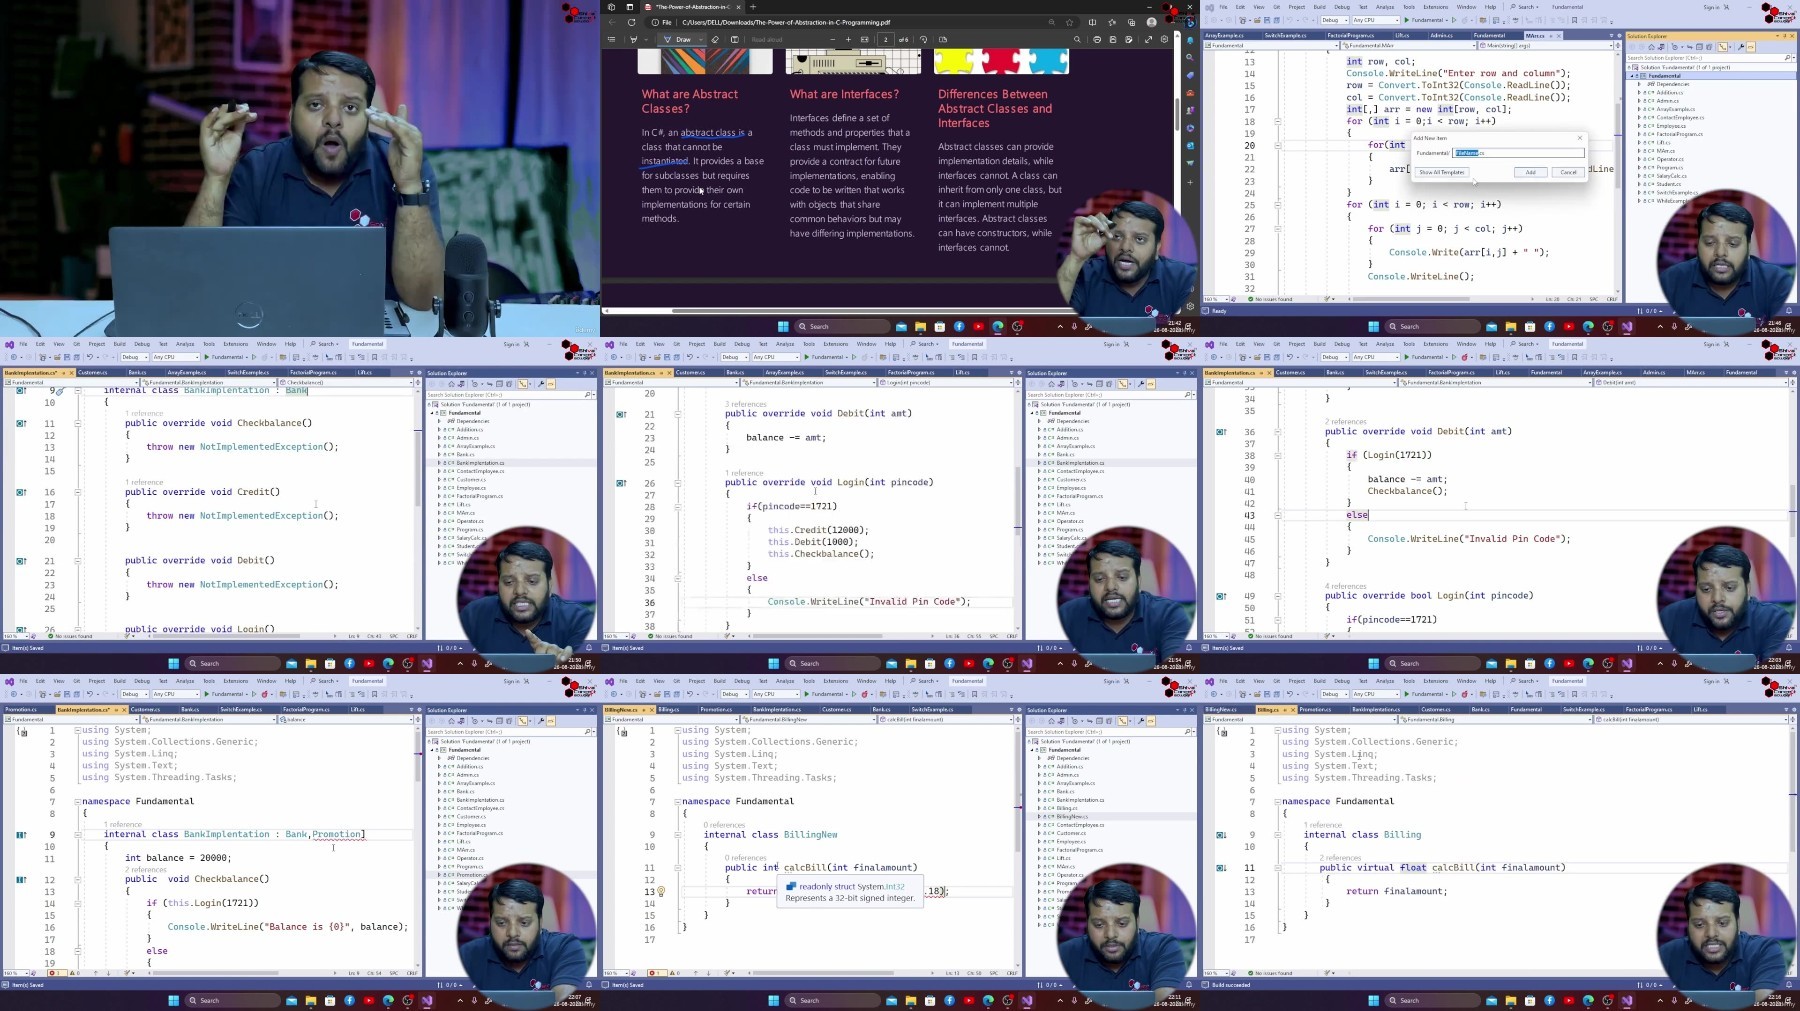Viewport: 1800px width, 1011px height.
Task: Click the undo icon in the Credit(12000) frame toolbar
Action: (x=689, y=357)
